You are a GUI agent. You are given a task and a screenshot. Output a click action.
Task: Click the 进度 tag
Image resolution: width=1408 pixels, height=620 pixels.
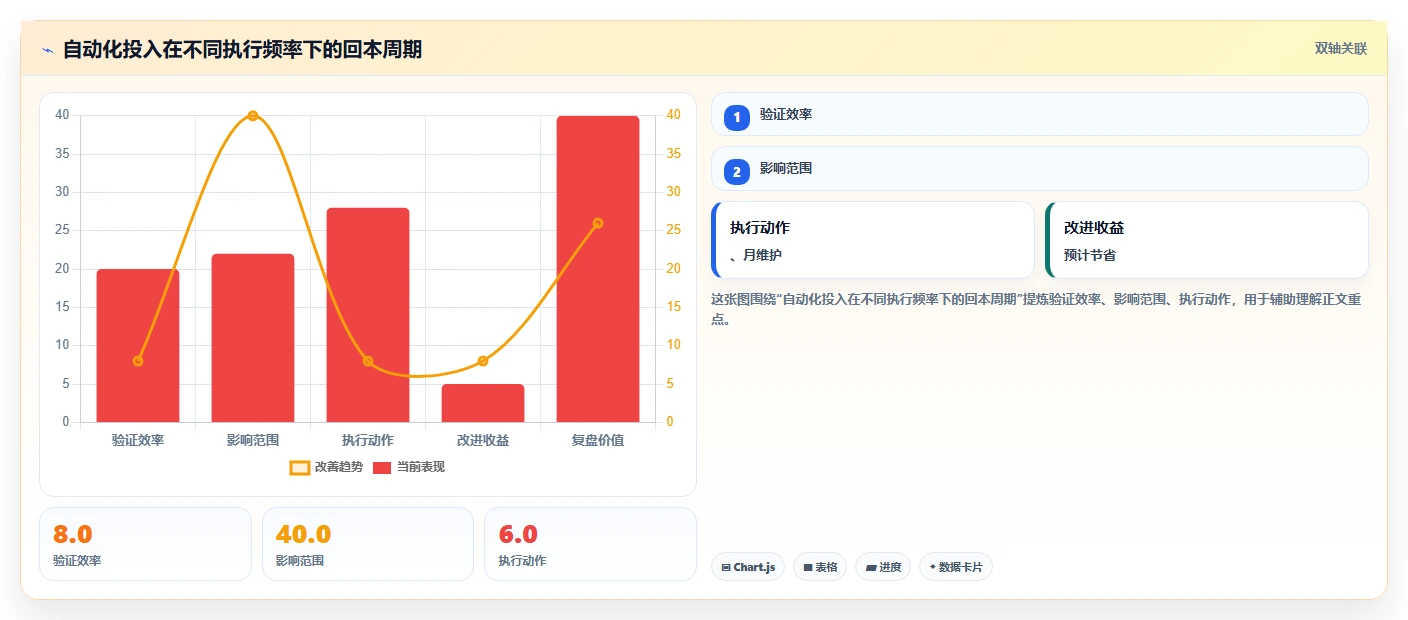[883, 567]
